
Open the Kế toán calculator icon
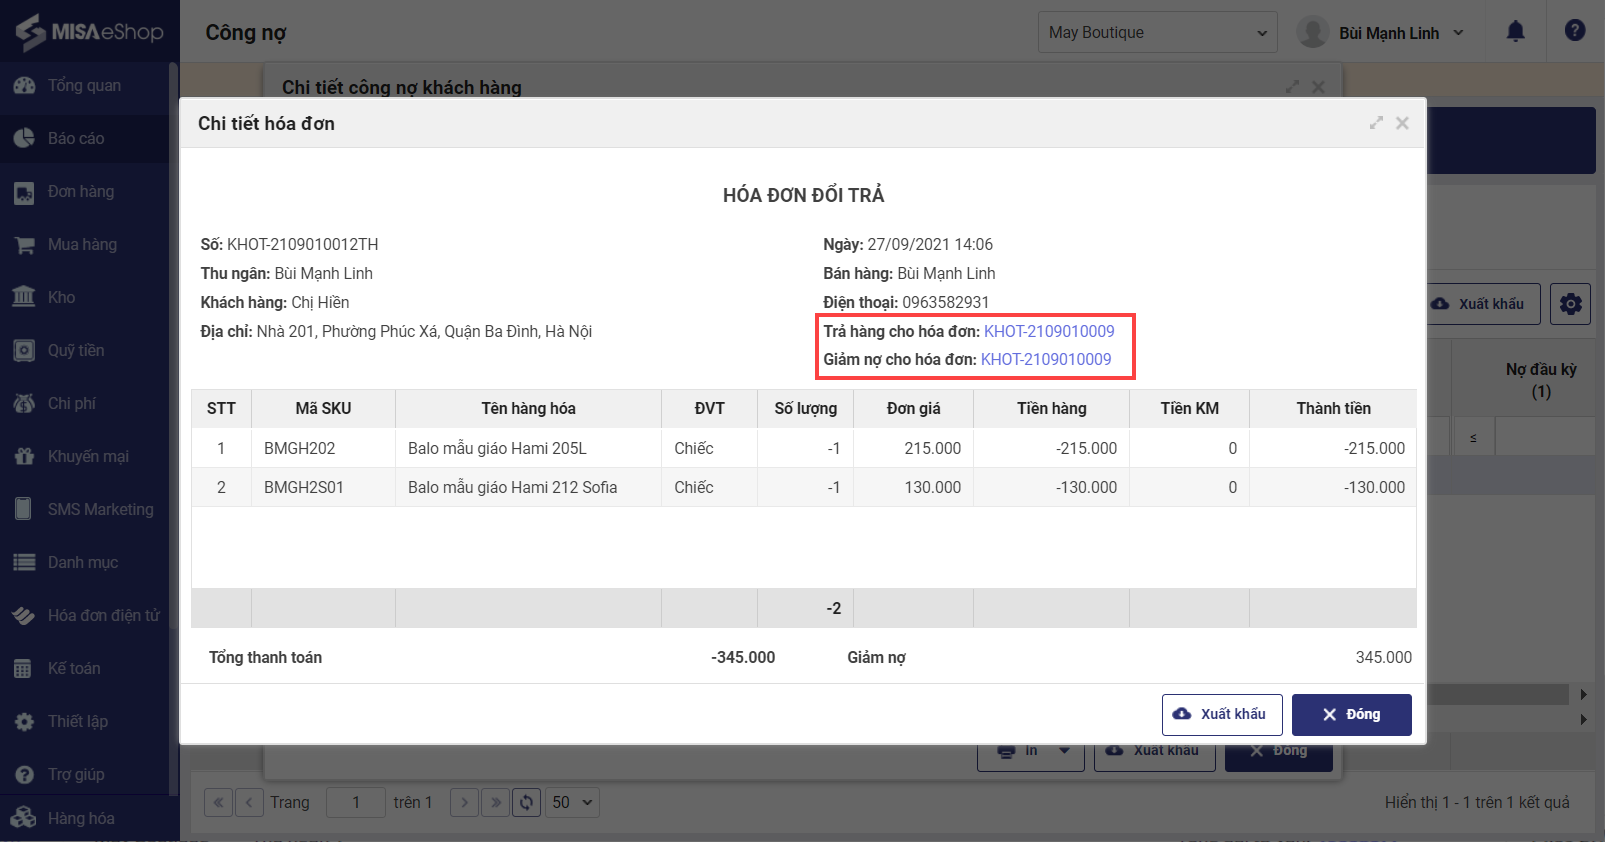pyautogui.click(x=24, y=668)
